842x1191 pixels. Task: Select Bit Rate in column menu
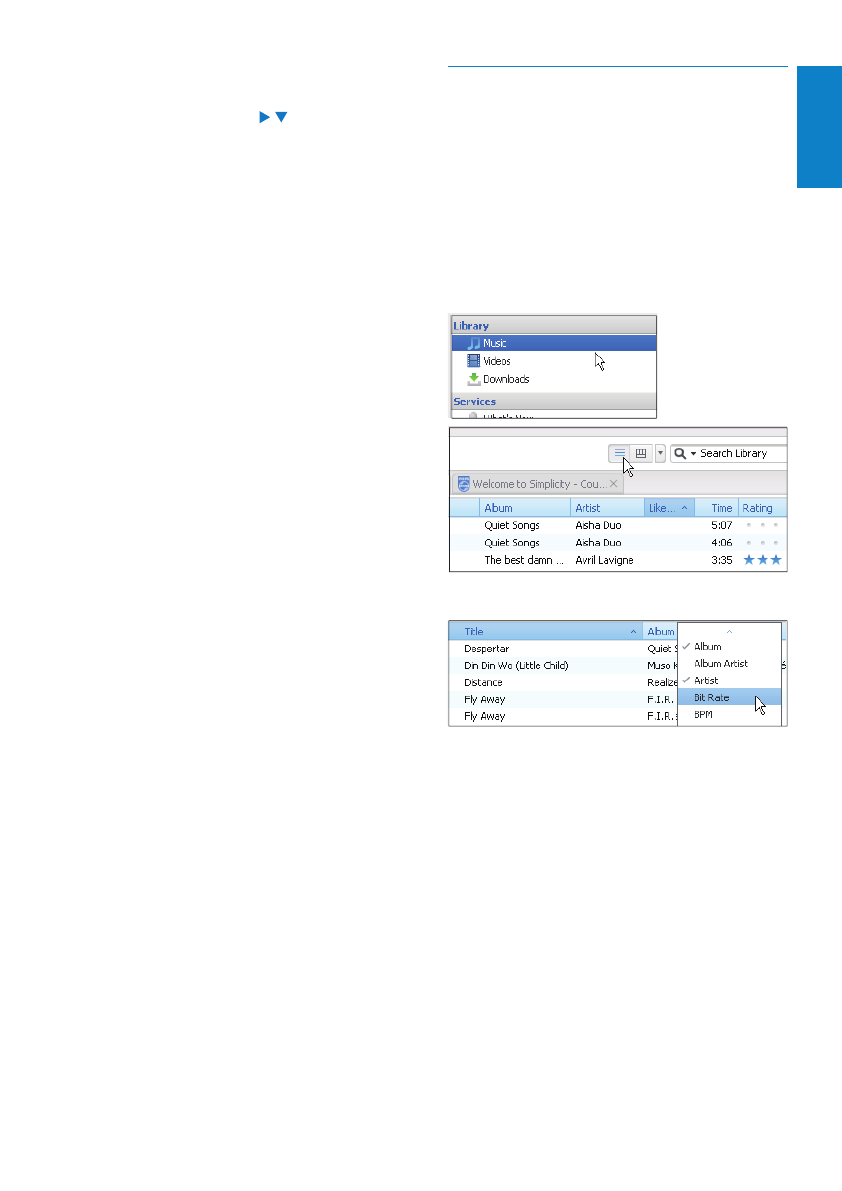[711, 697]
